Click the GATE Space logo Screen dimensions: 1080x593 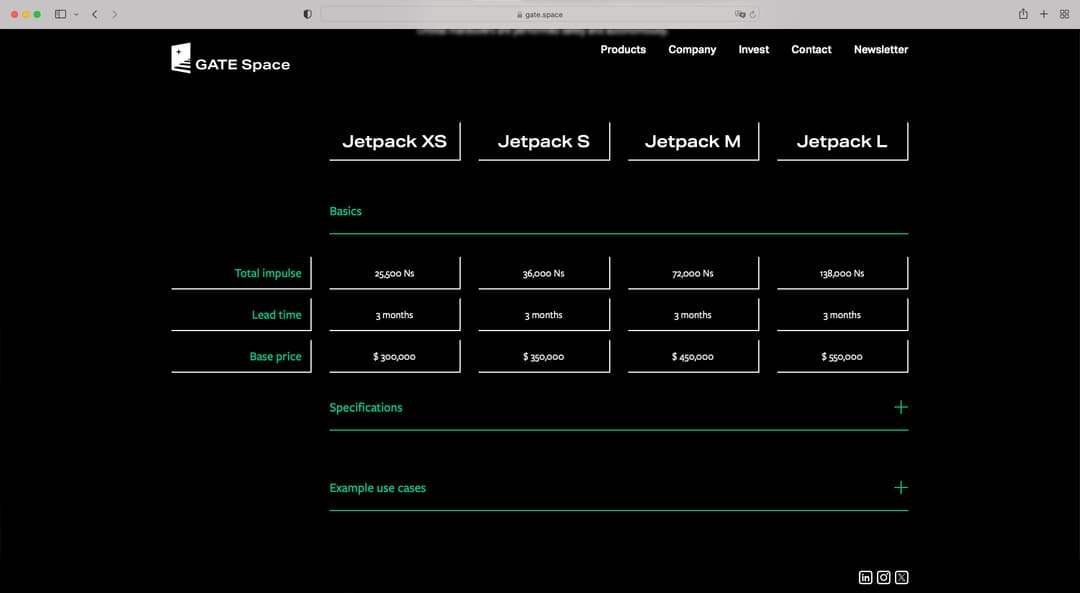coord(230,59)
